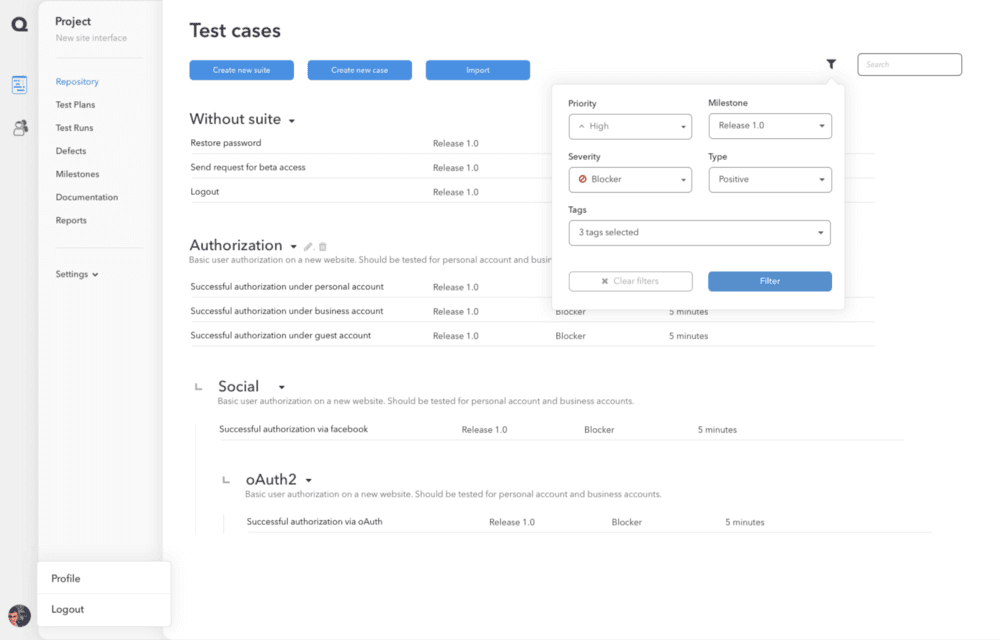This screenshot has width=1000, height=640.
Task: Apply filters with the Filter button
Action: (x=770, y=281)
